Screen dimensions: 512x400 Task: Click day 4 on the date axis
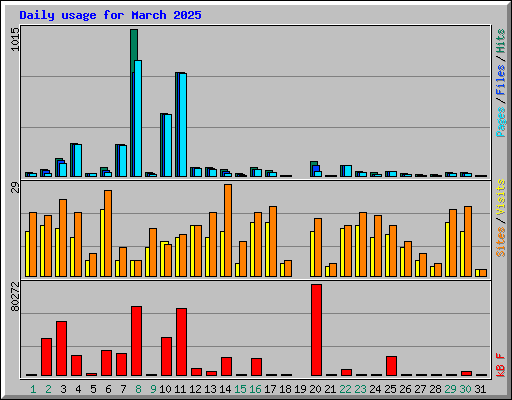78,389
